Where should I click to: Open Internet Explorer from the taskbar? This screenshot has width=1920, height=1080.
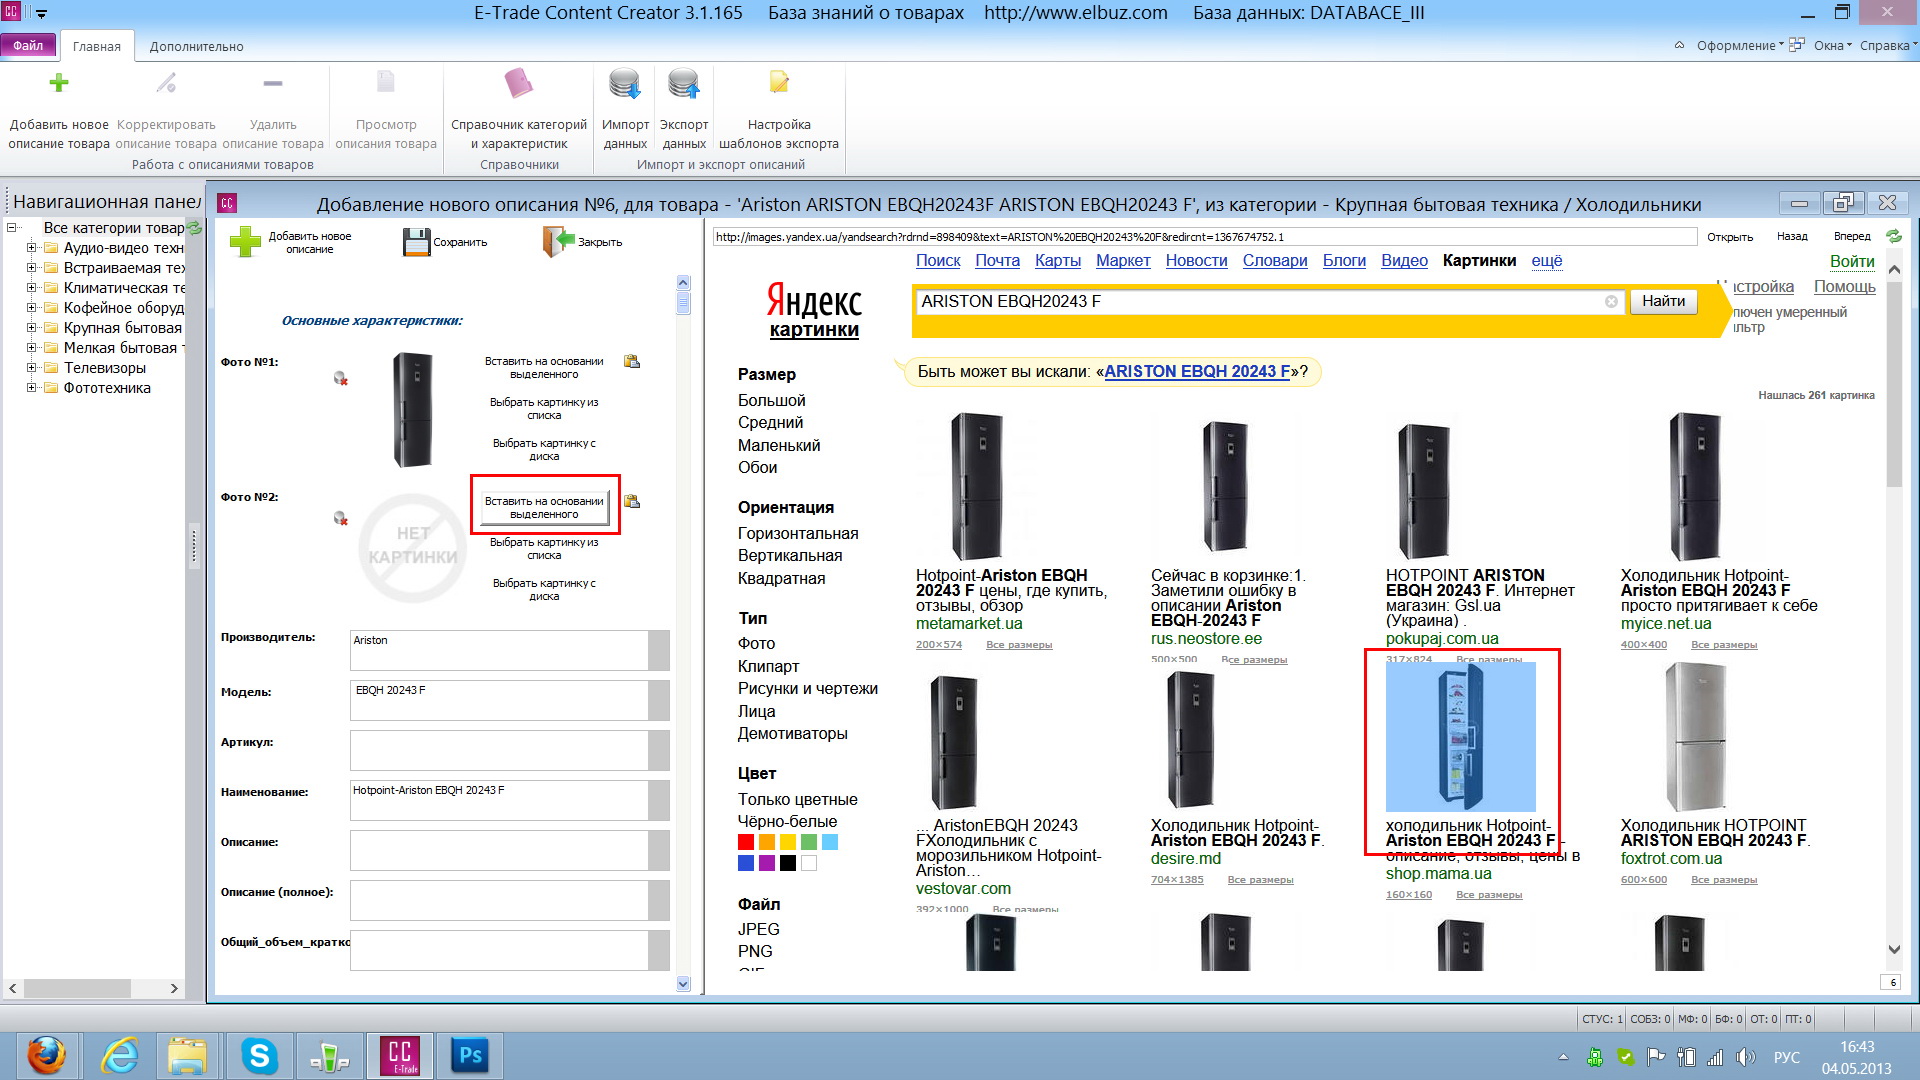coord(120,1055)
